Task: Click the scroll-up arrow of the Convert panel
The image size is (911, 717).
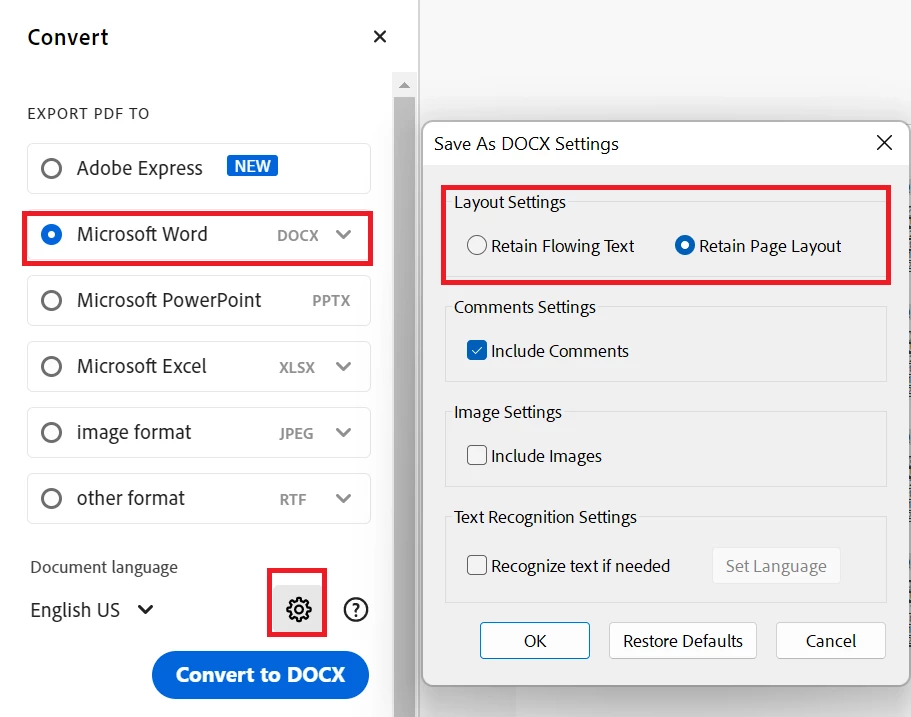Action: [x=404, y=85]
